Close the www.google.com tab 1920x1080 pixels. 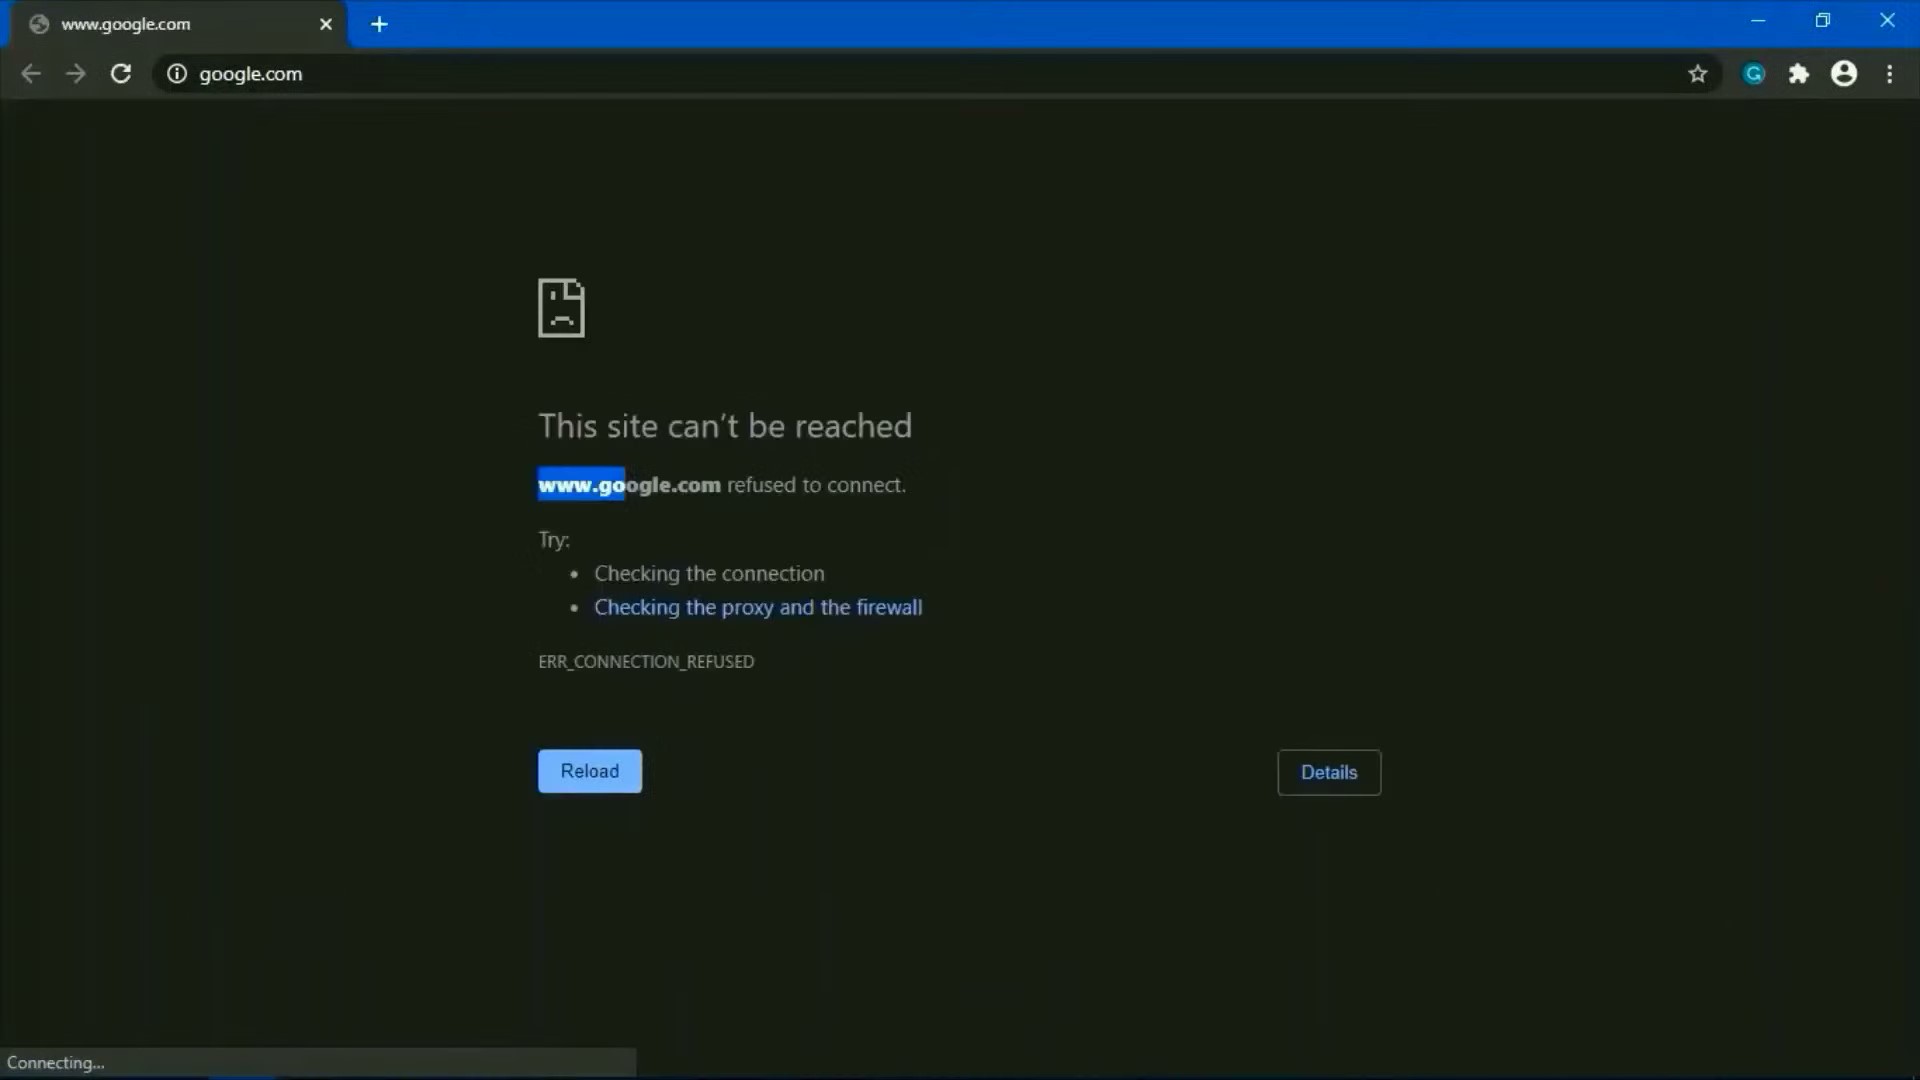326,24
